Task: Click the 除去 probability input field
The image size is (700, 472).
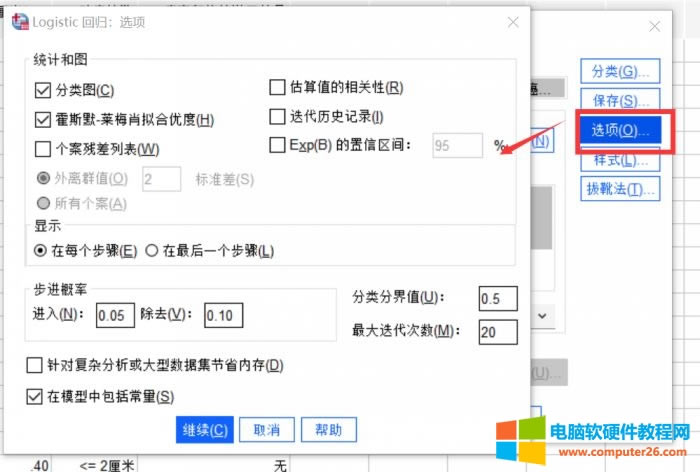Action: click(223, 316)
